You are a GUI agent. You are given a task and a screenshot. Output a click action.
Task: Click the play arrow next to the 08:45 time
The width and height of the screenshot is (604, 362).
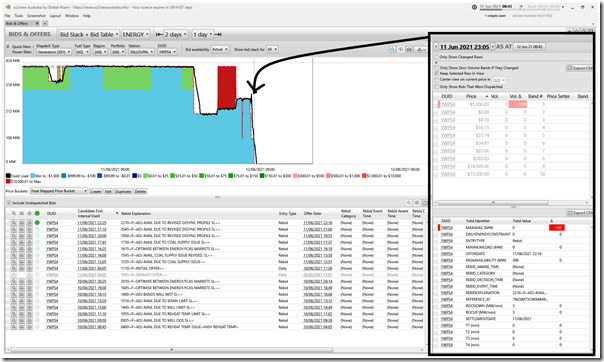522,7
